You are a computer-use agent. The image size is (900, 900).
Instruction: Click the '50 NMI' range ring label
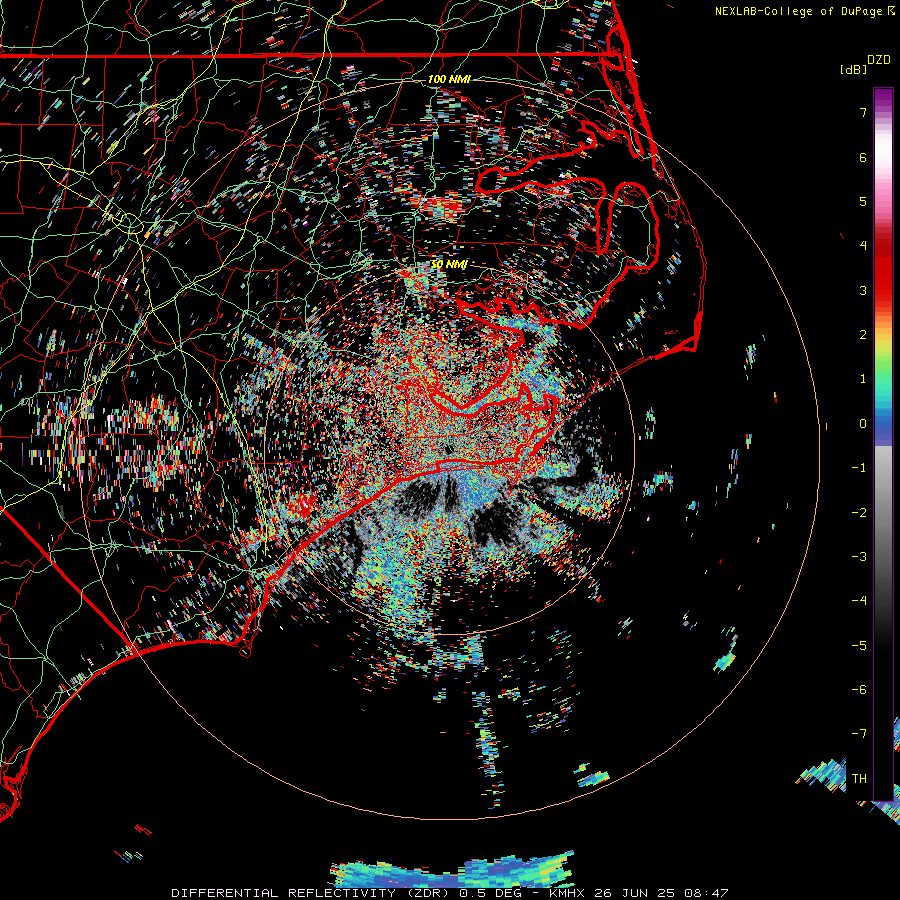click(x=449, y=264)
